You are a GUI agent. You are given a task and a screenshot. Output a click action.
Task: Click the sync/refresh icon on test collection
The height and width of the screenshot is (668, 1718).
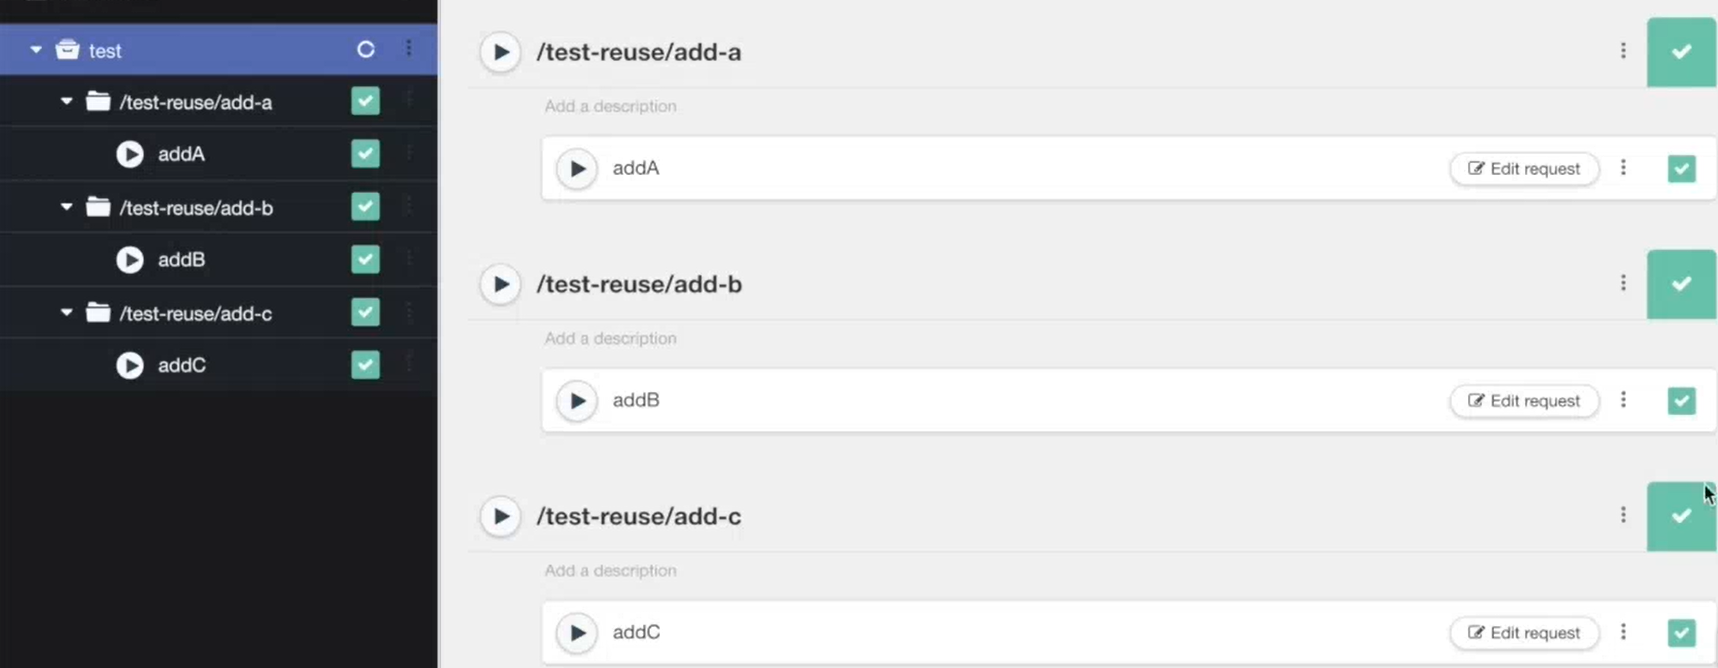tap(365, 49)
